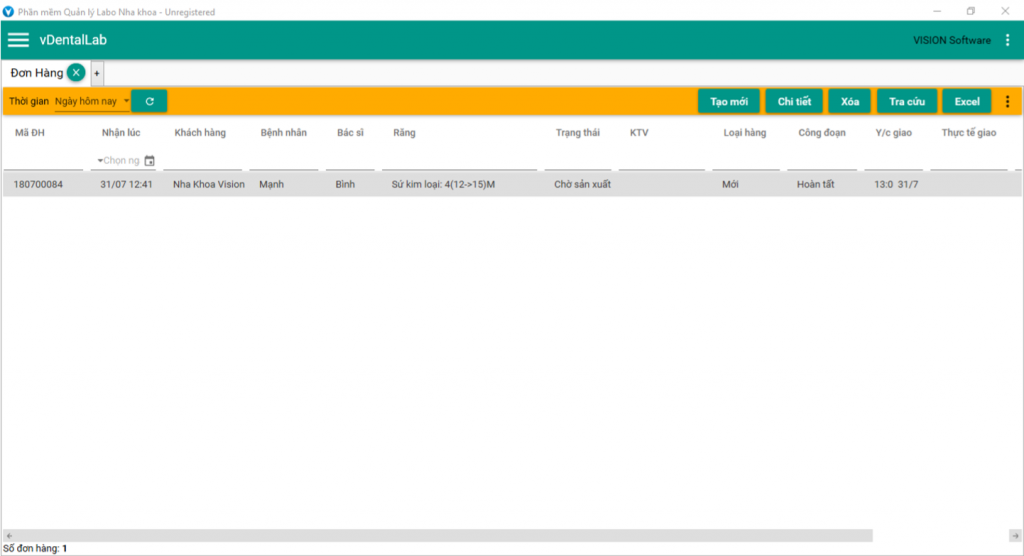Sort by Răng column header

pos(404,133)
